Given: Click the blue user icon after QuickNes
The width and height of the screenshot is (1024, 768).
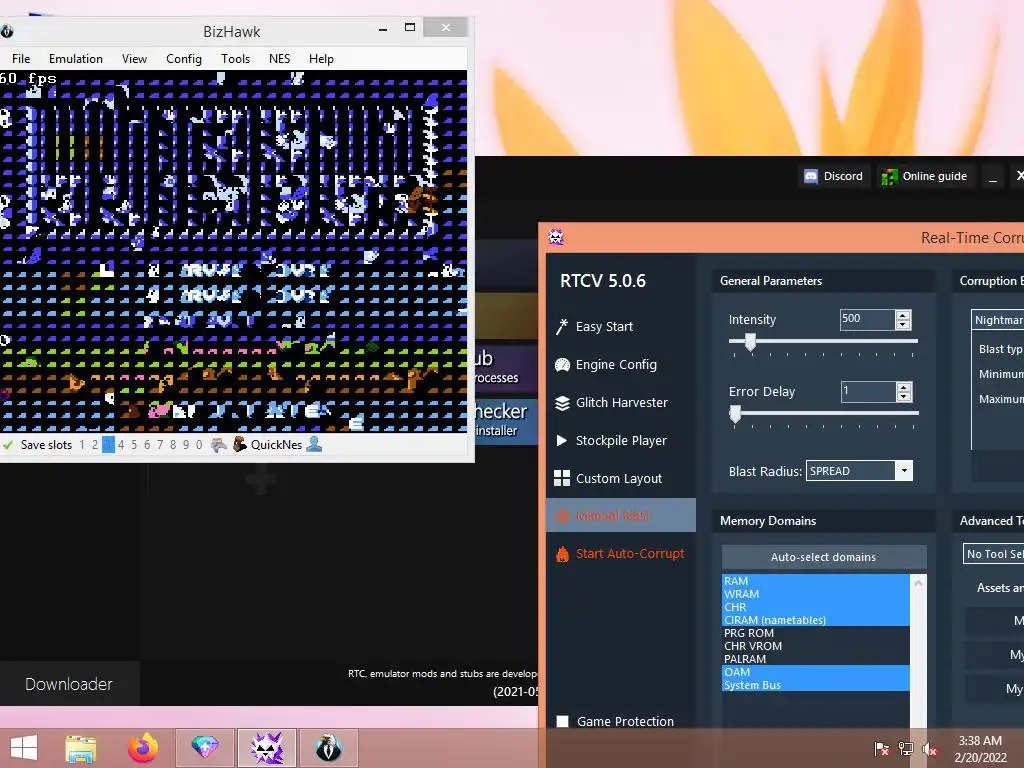Looking at the screenshot, I should tap(314, 444).
